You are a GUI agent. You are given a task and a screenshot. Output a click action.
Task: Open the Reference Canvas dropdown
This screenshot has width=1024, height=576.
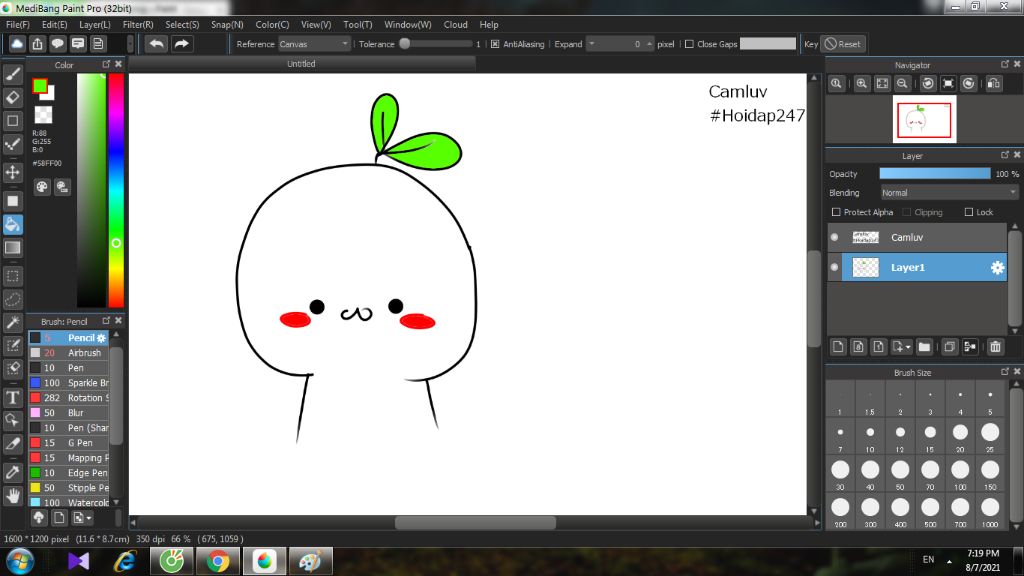(x=315, y=44)
